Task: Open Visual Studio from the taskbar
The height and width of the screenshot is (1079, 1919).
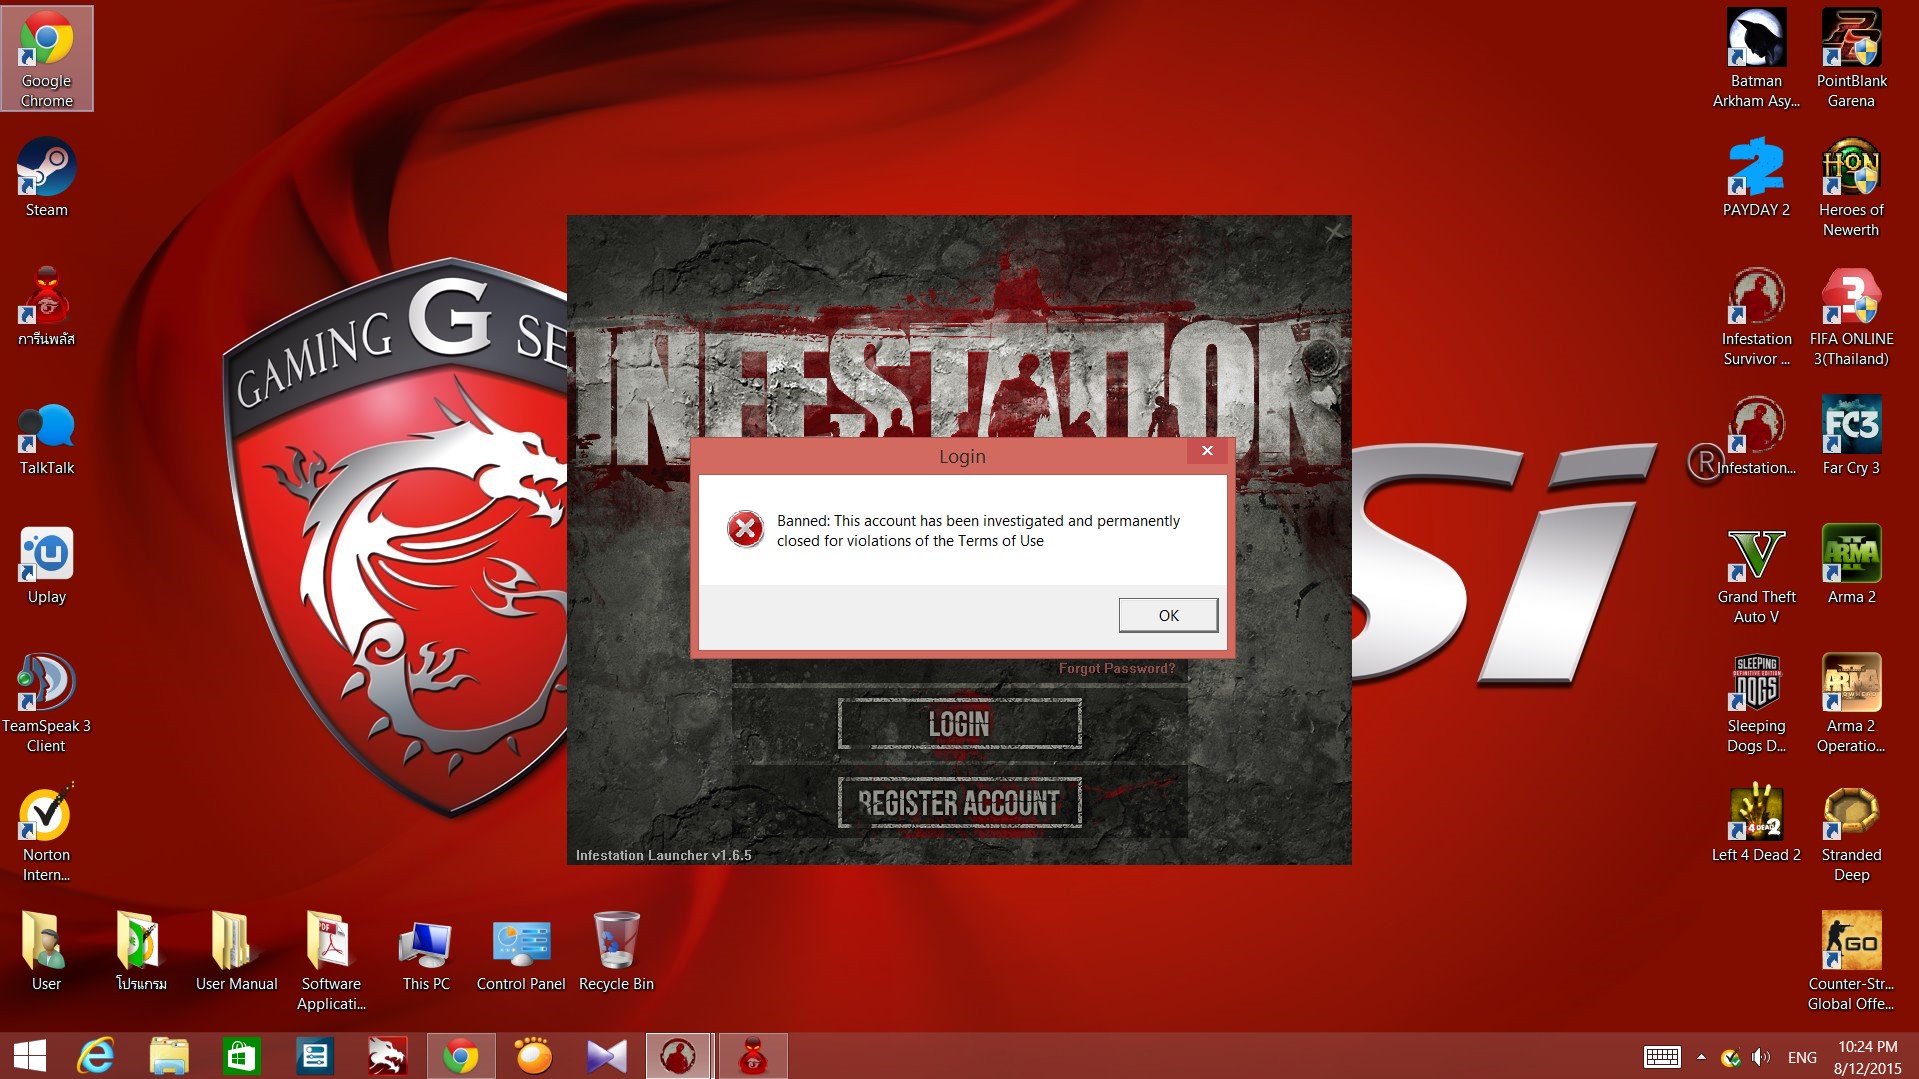Action: [x=606, y=1056]
